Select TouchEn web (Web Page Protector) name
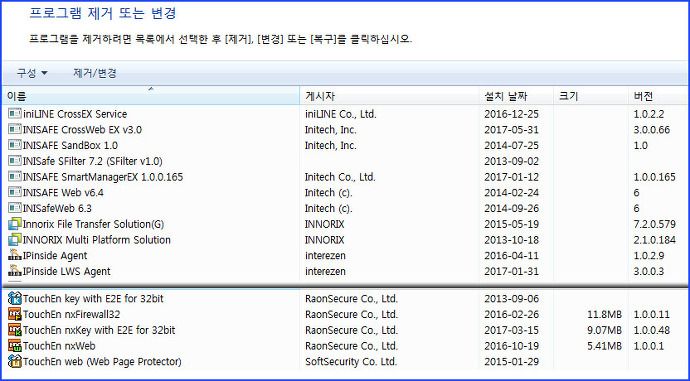This screenshot has height=381, width=690. coord(102,362)
